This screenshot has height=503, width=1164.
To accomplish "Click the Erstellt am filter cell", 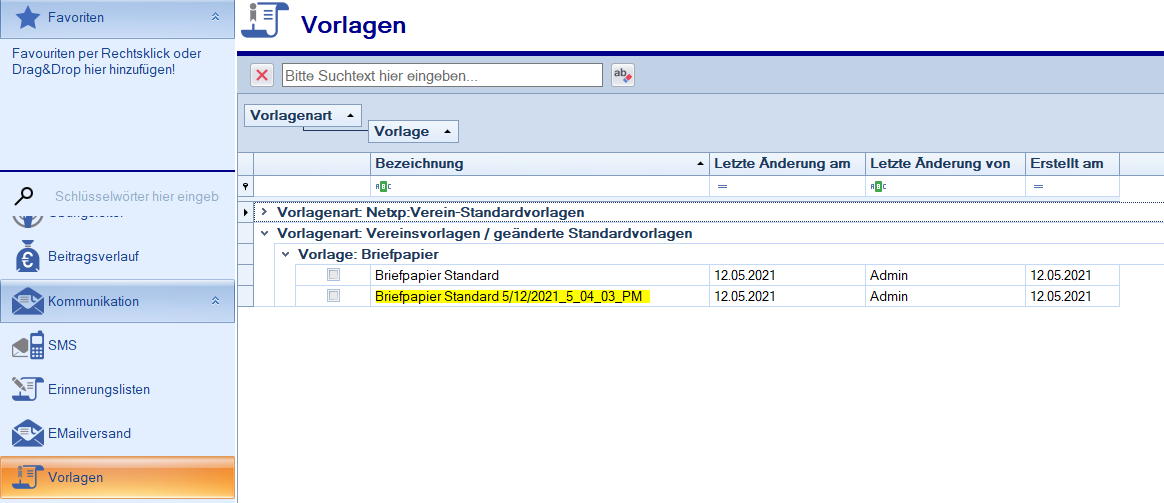I will [x=1073, y=187].
